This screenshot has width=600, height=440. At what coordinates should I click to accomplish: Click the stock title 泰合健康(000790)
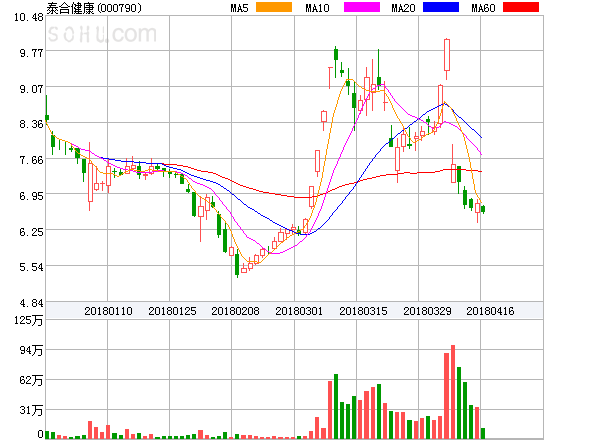click(94, 8)
